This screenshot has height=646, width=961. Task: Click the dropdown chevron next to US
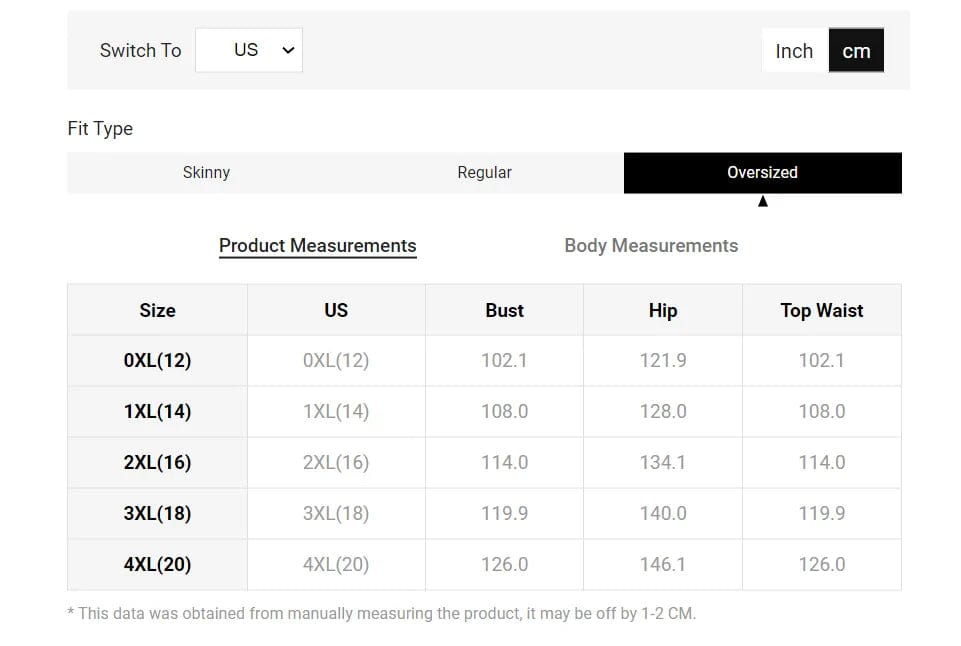tap(288, 50)
